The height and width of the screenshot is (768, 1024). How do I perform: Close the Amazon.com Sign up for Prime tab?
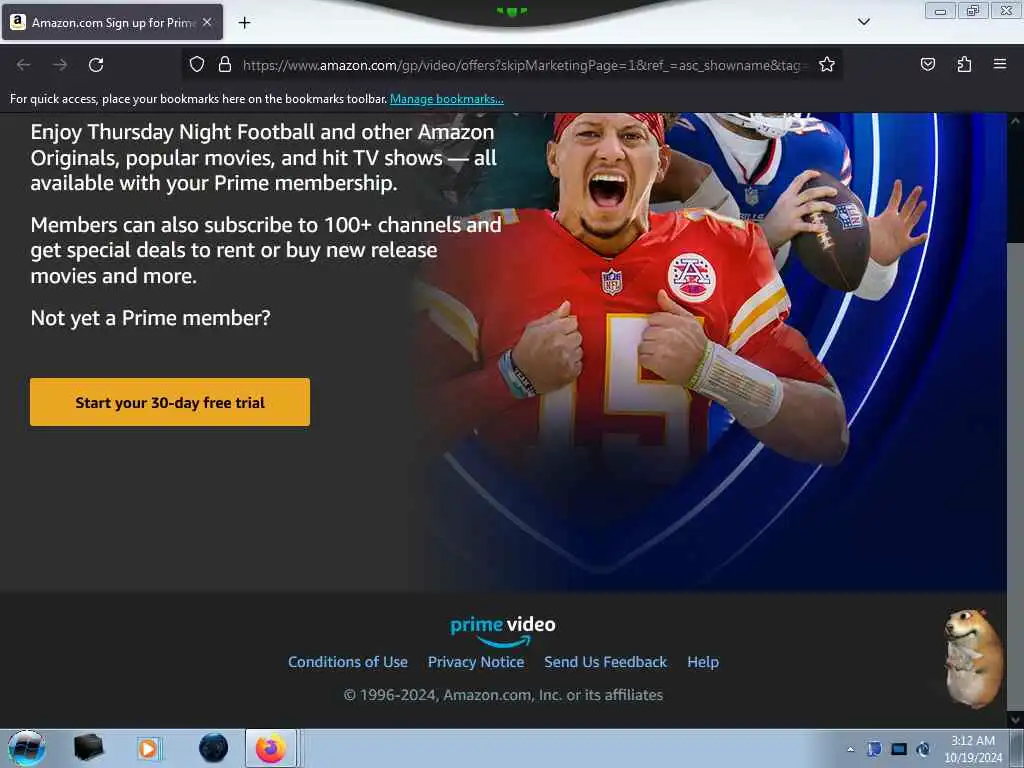click(207, 22)
